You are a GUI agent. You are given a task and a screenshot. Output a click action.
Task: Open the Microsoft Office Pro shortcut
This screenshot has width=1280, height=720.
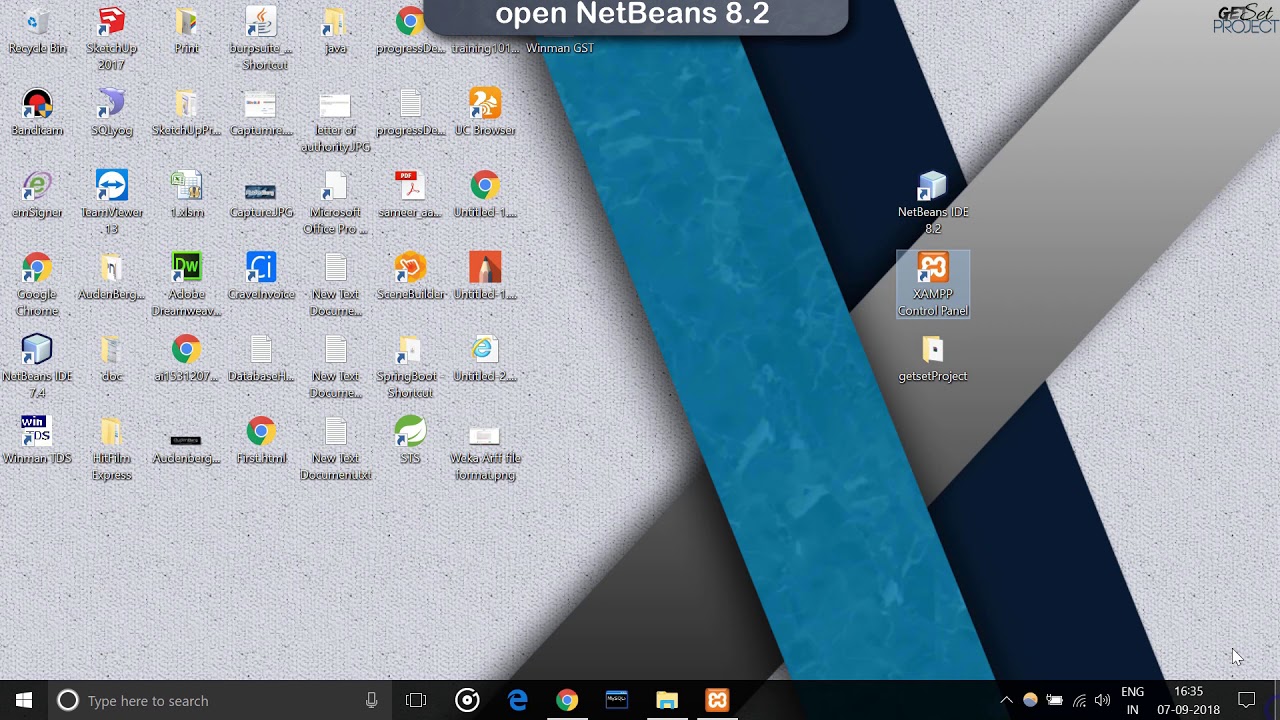[x=335, y=203]
